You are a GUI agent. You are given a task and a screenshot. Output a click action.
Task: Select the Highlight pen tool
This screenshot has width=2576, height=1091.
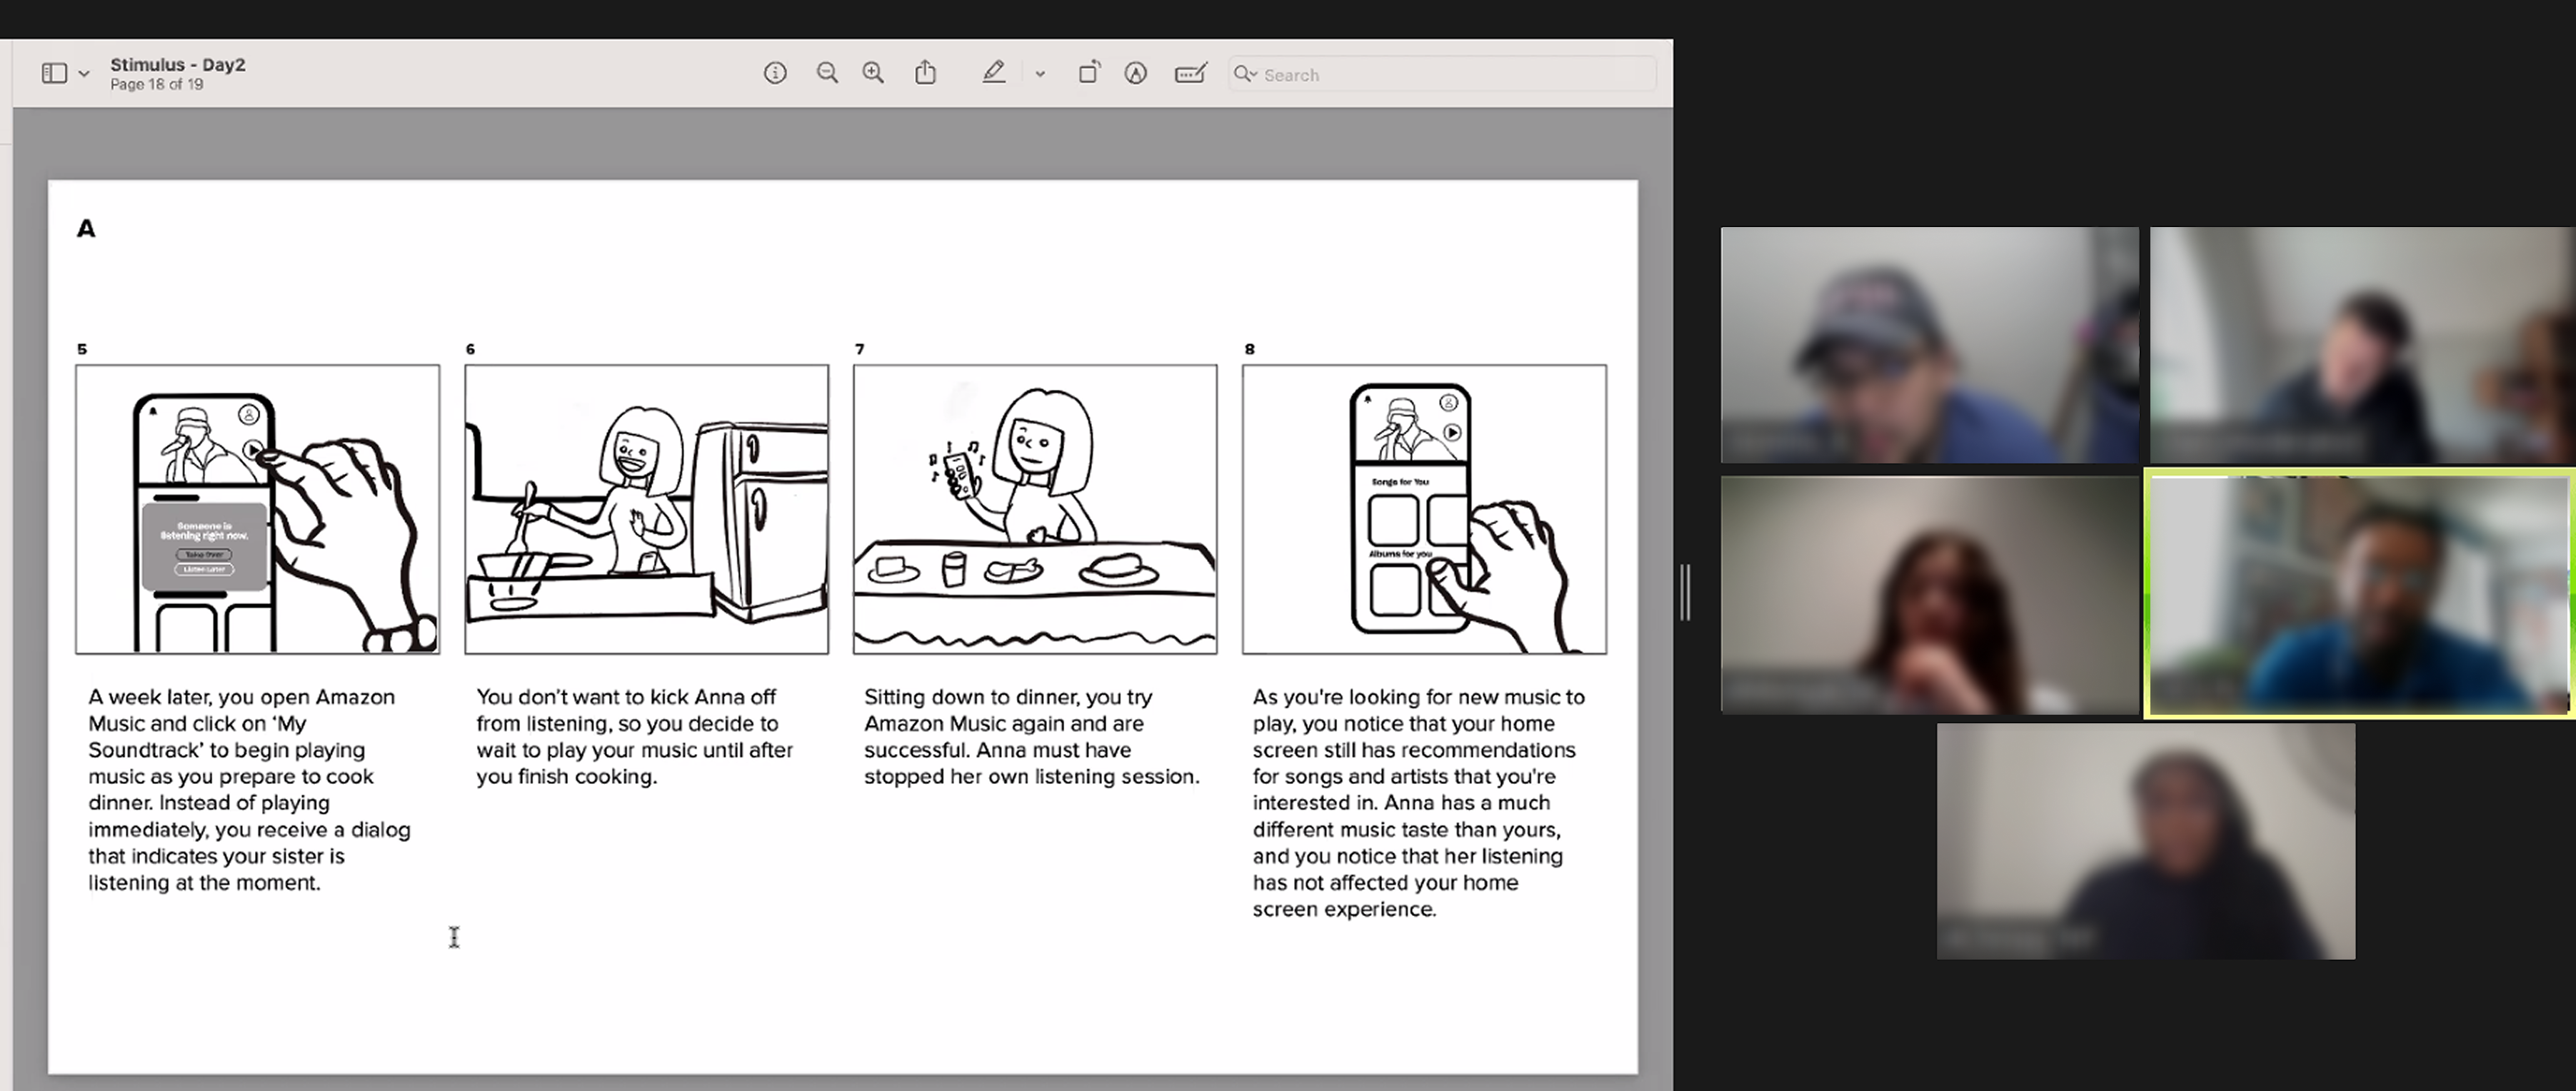(993, 73)
